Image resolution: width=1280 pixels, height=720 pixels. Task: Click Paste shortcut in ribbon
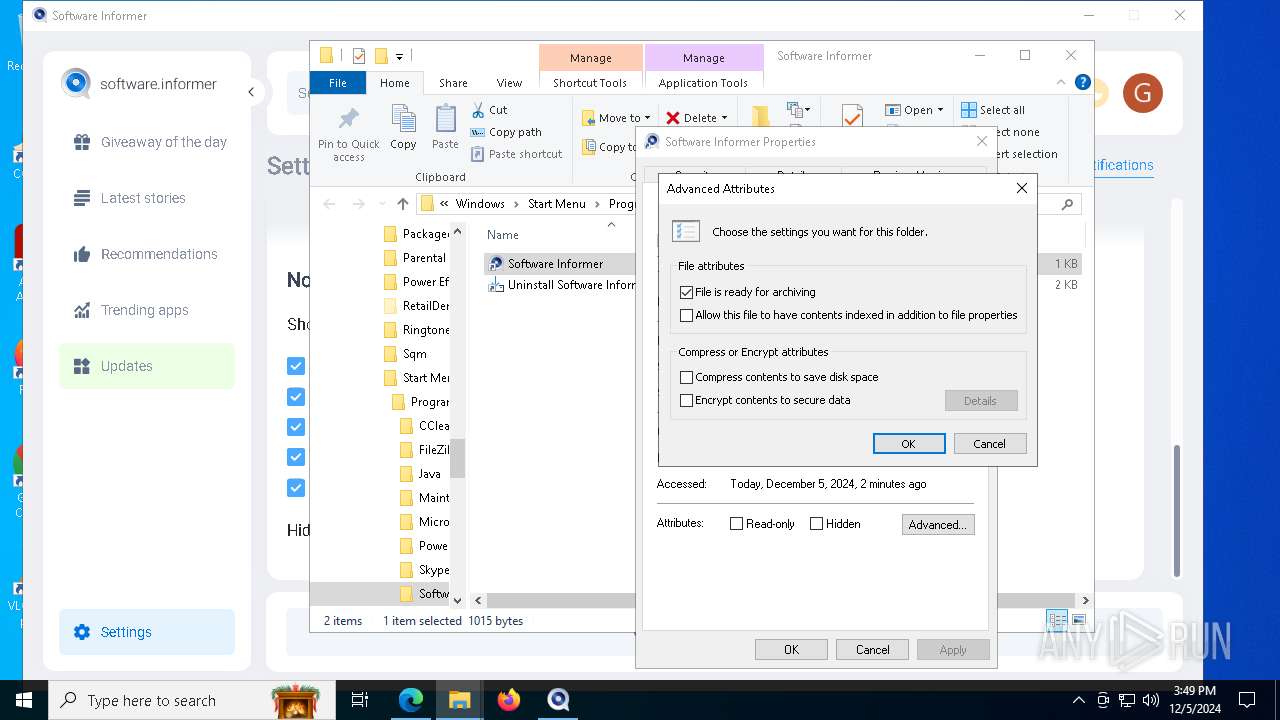(517, 154)
